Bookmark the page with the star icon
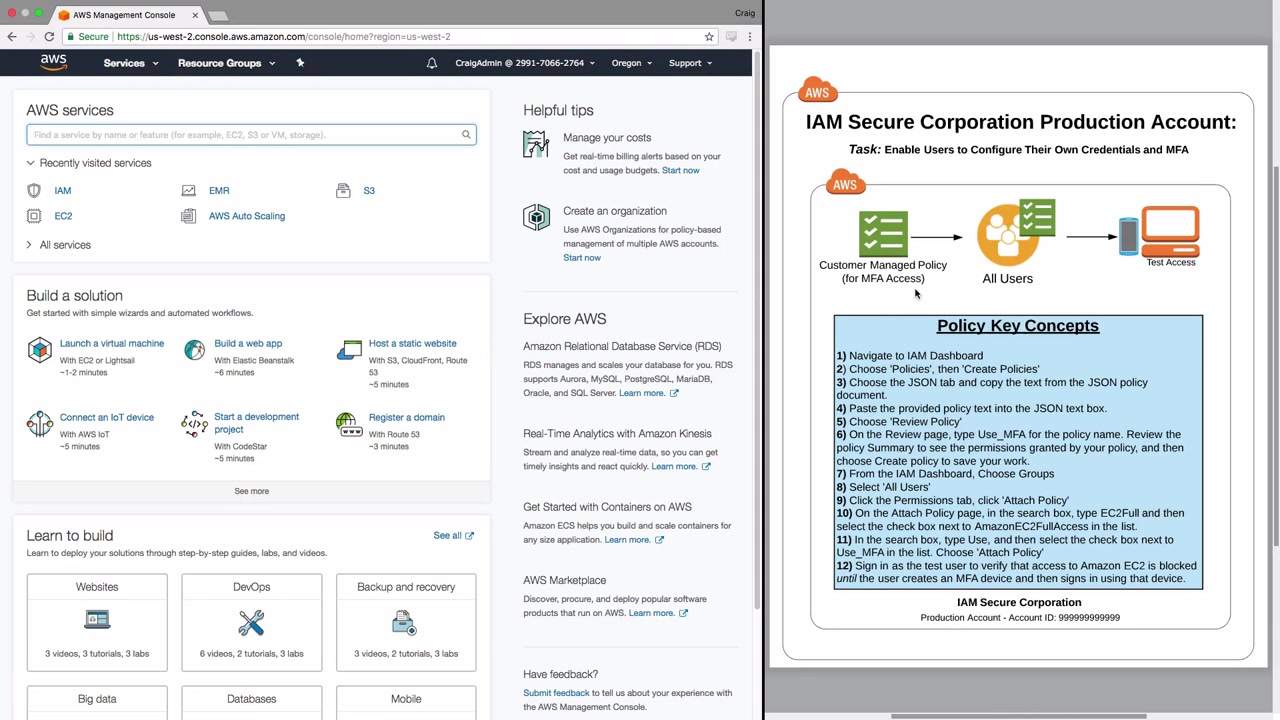The image size is (1280, 720). pos(709,37)
